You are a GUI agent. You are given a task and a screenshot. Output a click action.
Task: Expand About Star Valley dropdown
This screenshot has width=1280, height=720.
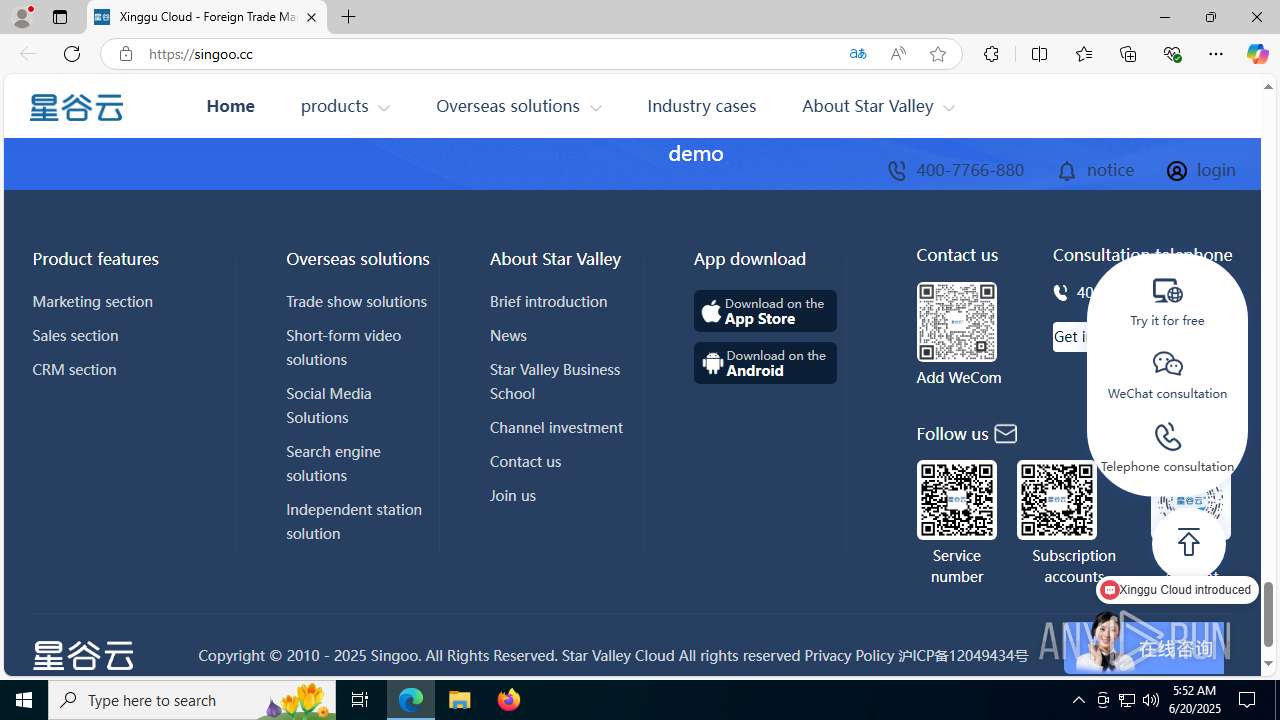(877, 106)
